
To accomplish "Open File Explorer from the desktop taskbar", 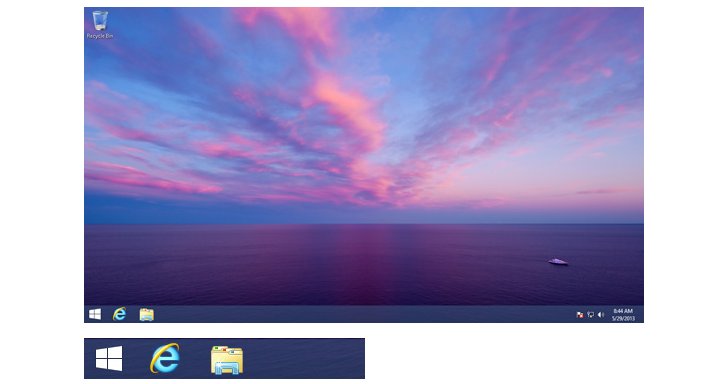I will click(147, 314).
